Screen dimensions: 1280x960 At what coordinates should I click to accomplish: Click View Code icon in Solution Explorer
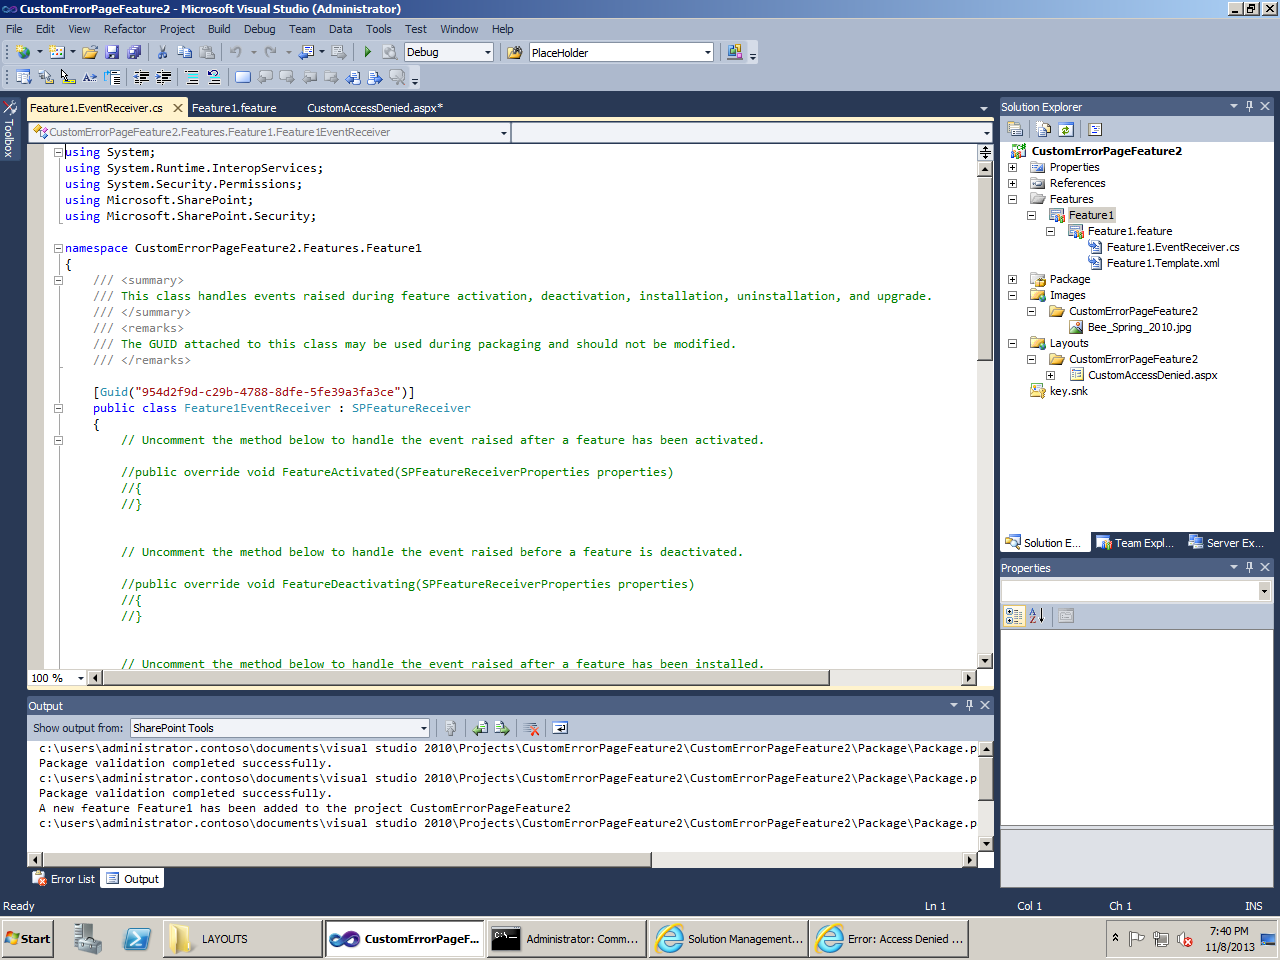[x=1095, y=129]
